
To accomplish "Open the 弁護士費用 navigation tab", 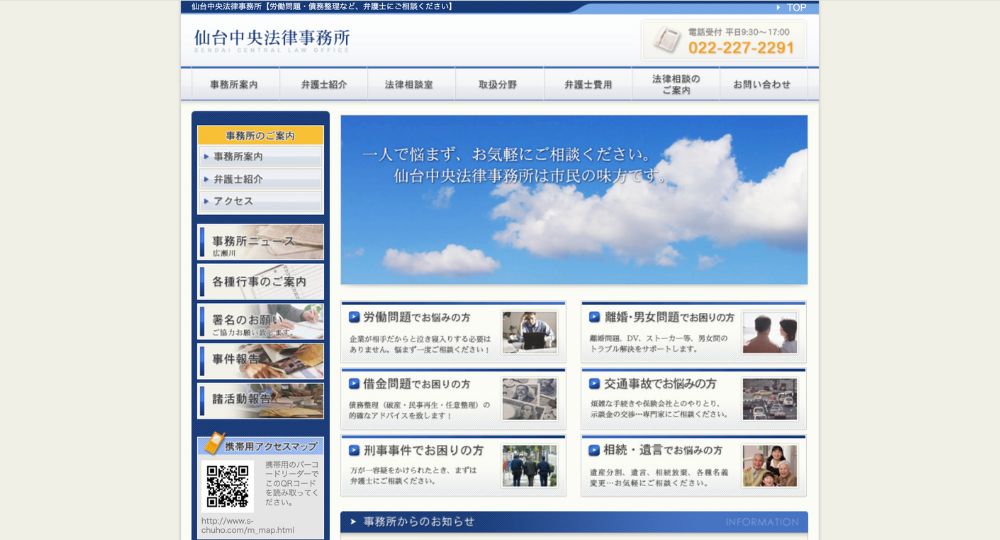I will coord(588,85).
